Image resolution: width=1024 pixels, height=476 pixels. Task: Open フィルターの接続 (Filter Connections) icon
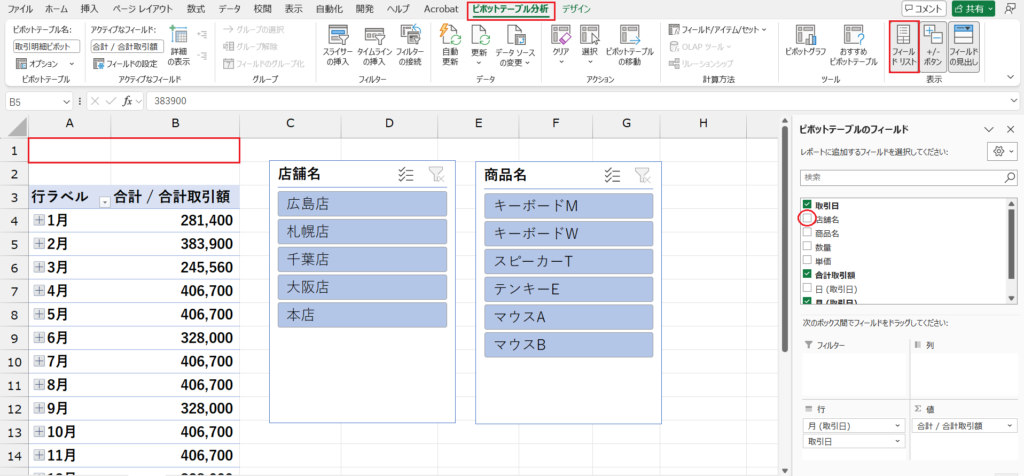pos(409,42)
